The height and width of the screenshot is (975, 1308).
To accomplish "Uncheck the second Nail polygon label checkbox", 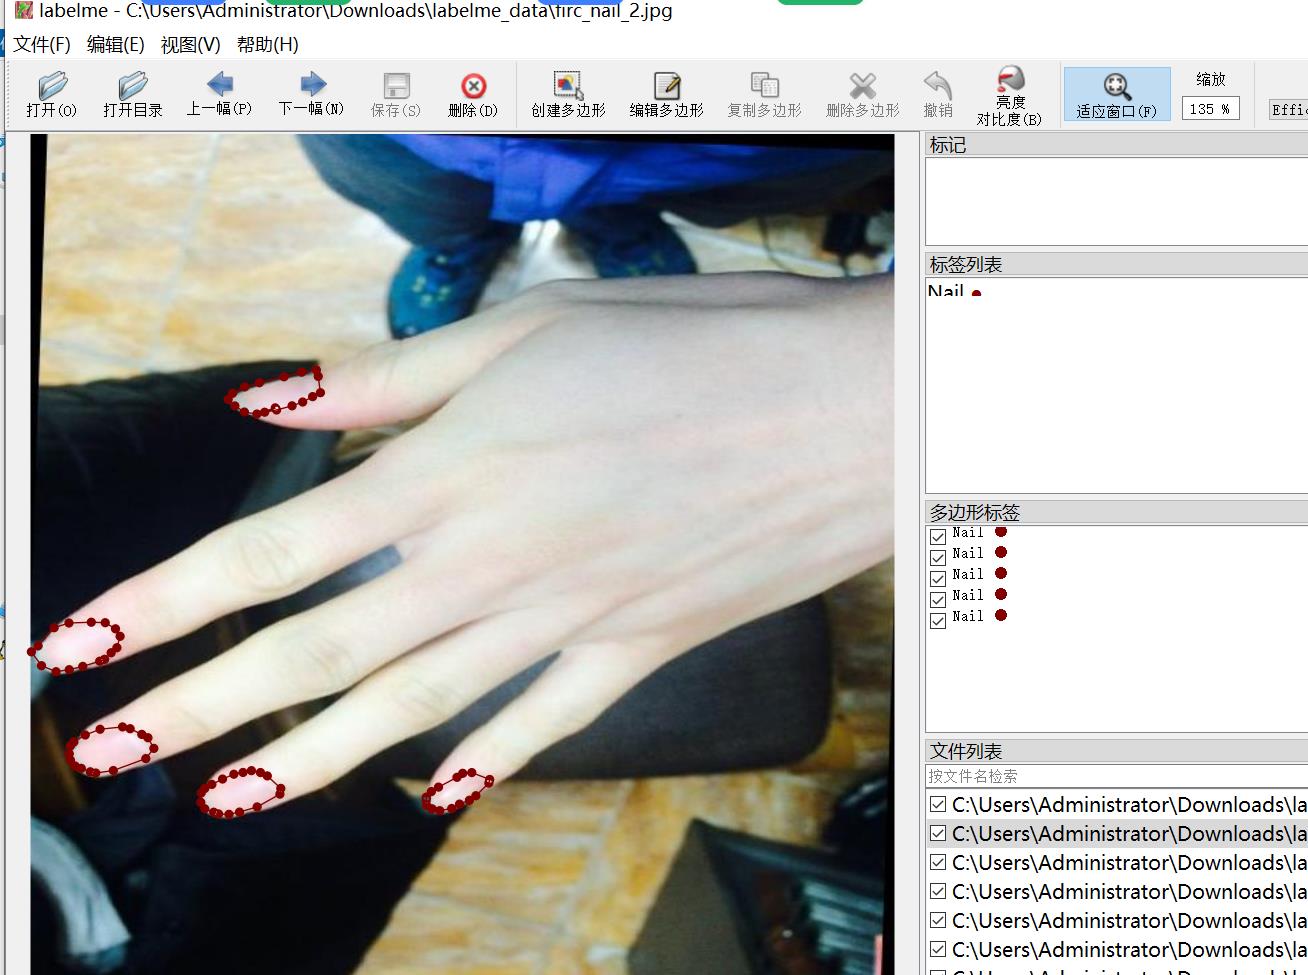I will coord(938,557).
